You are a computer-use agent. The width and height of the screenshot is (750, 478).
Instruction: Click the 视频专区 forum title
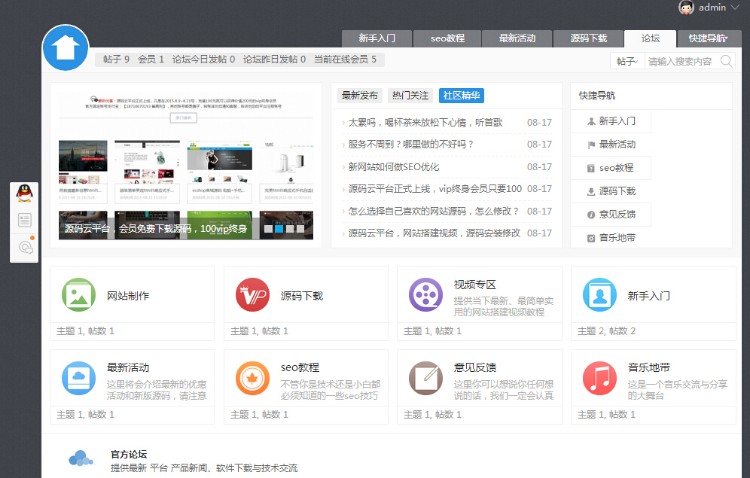475,285
